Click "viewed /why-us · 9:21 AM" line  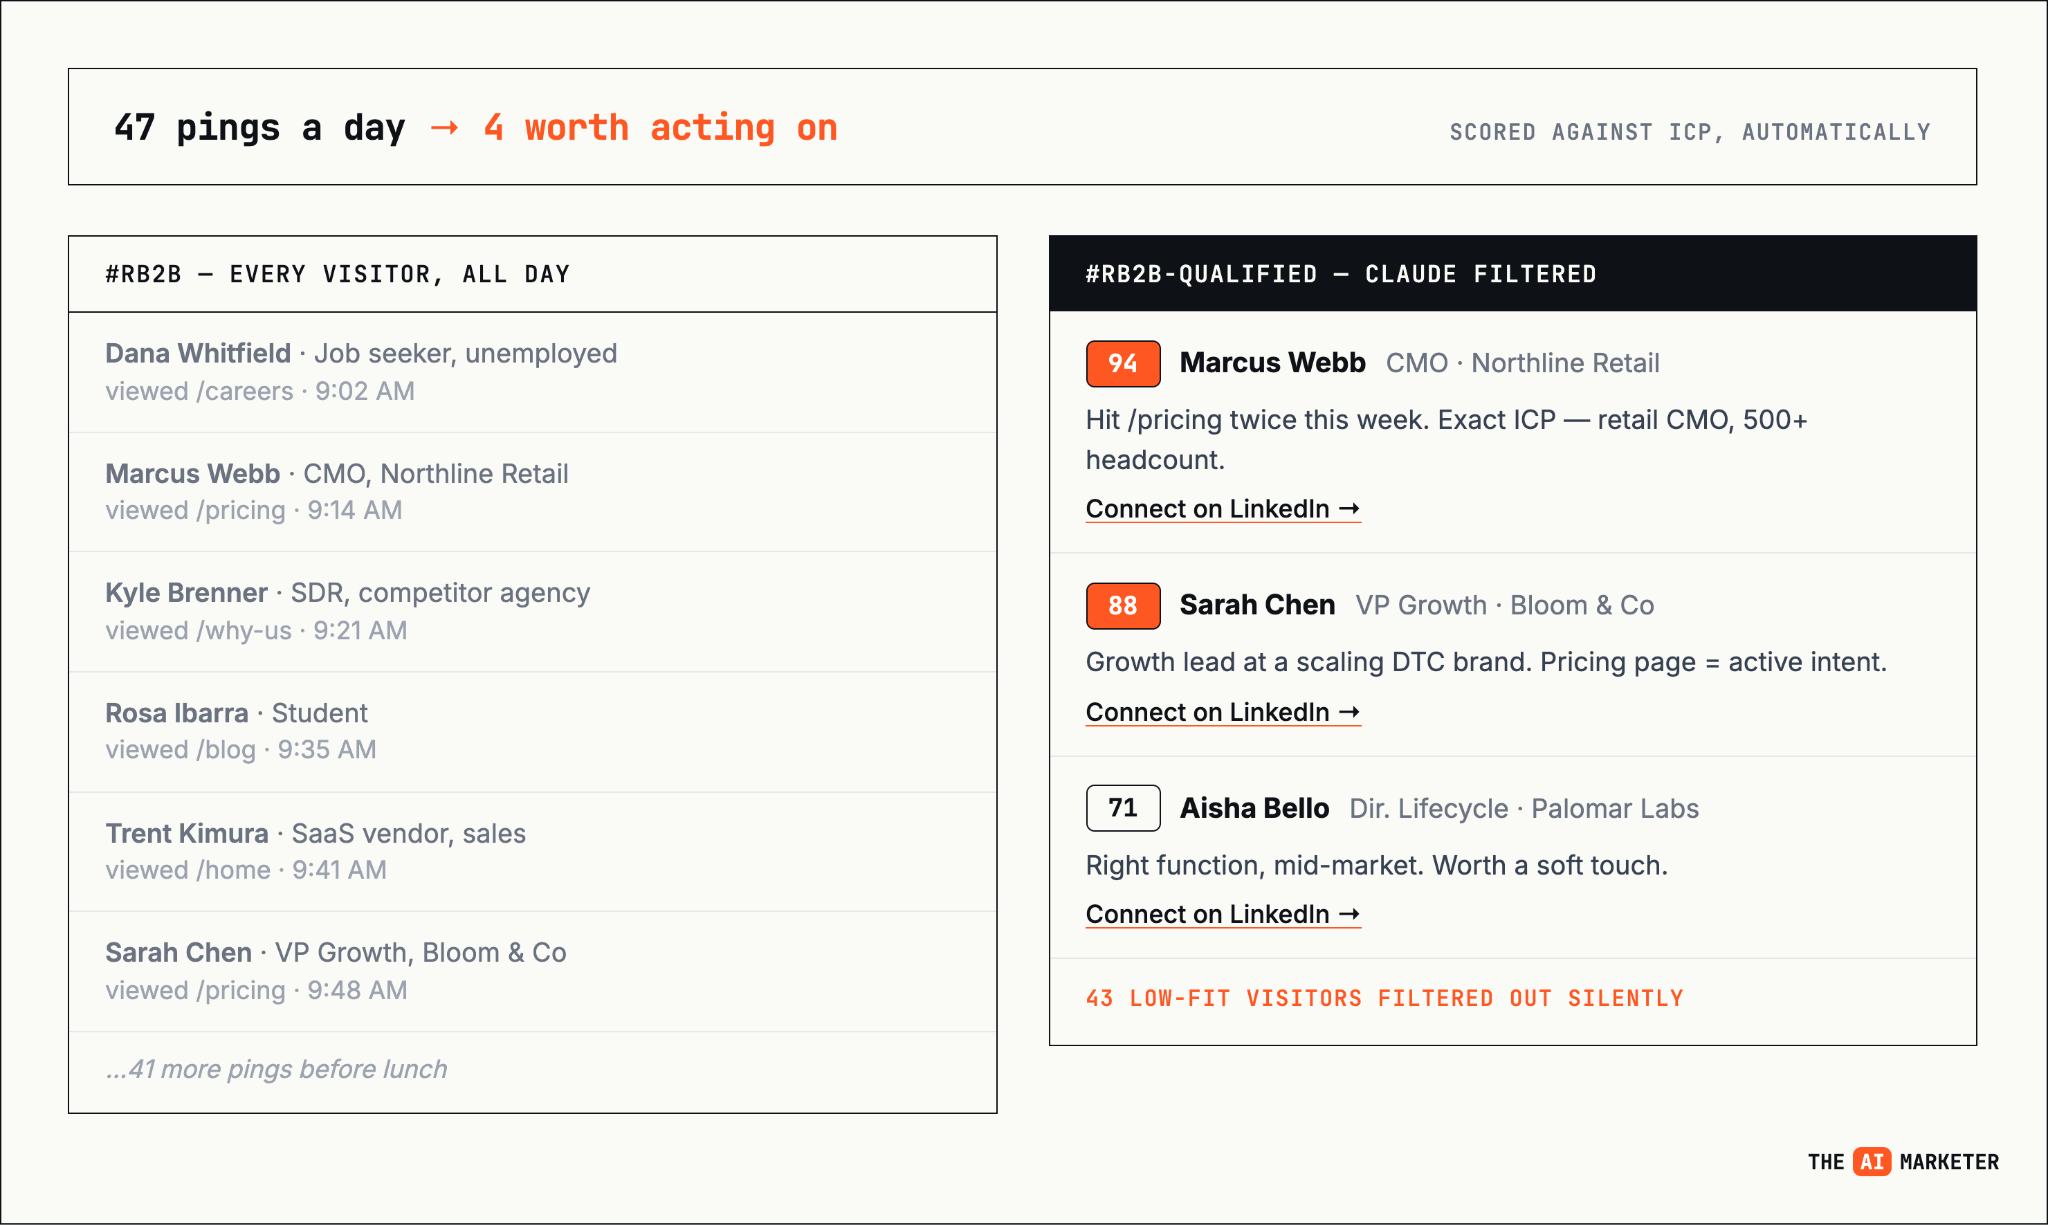point(256,630)
